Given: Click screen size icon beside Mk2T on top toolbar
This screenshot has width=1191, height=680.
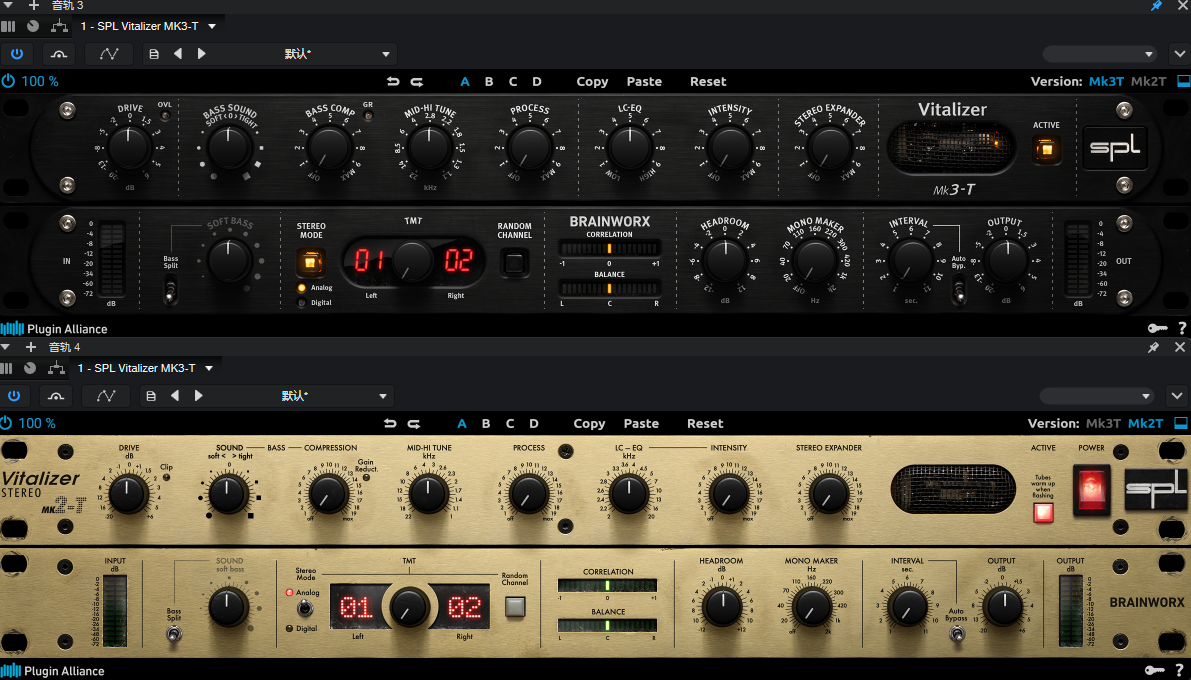Looking at the screenshot, I should click(x=1183, y=81).
